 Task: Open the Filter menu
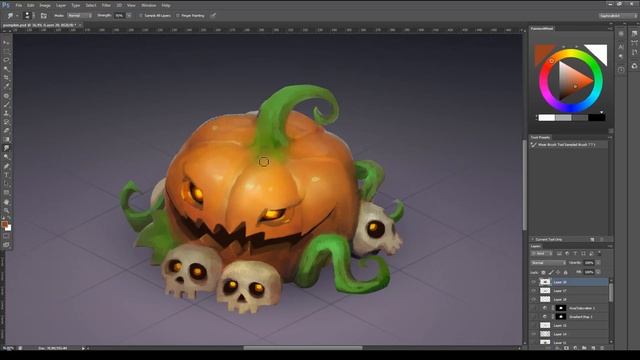(106, 5)
